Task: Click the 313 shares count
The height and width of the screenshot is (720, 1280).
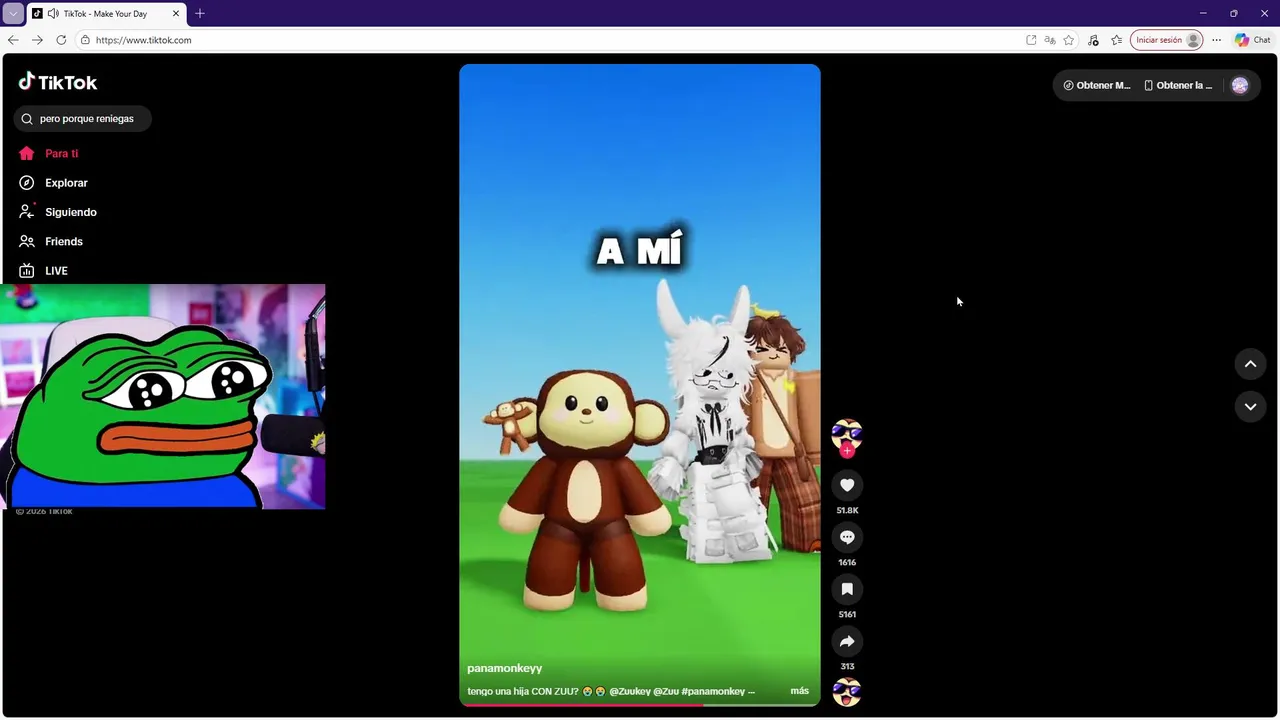Action: (847, 666)
